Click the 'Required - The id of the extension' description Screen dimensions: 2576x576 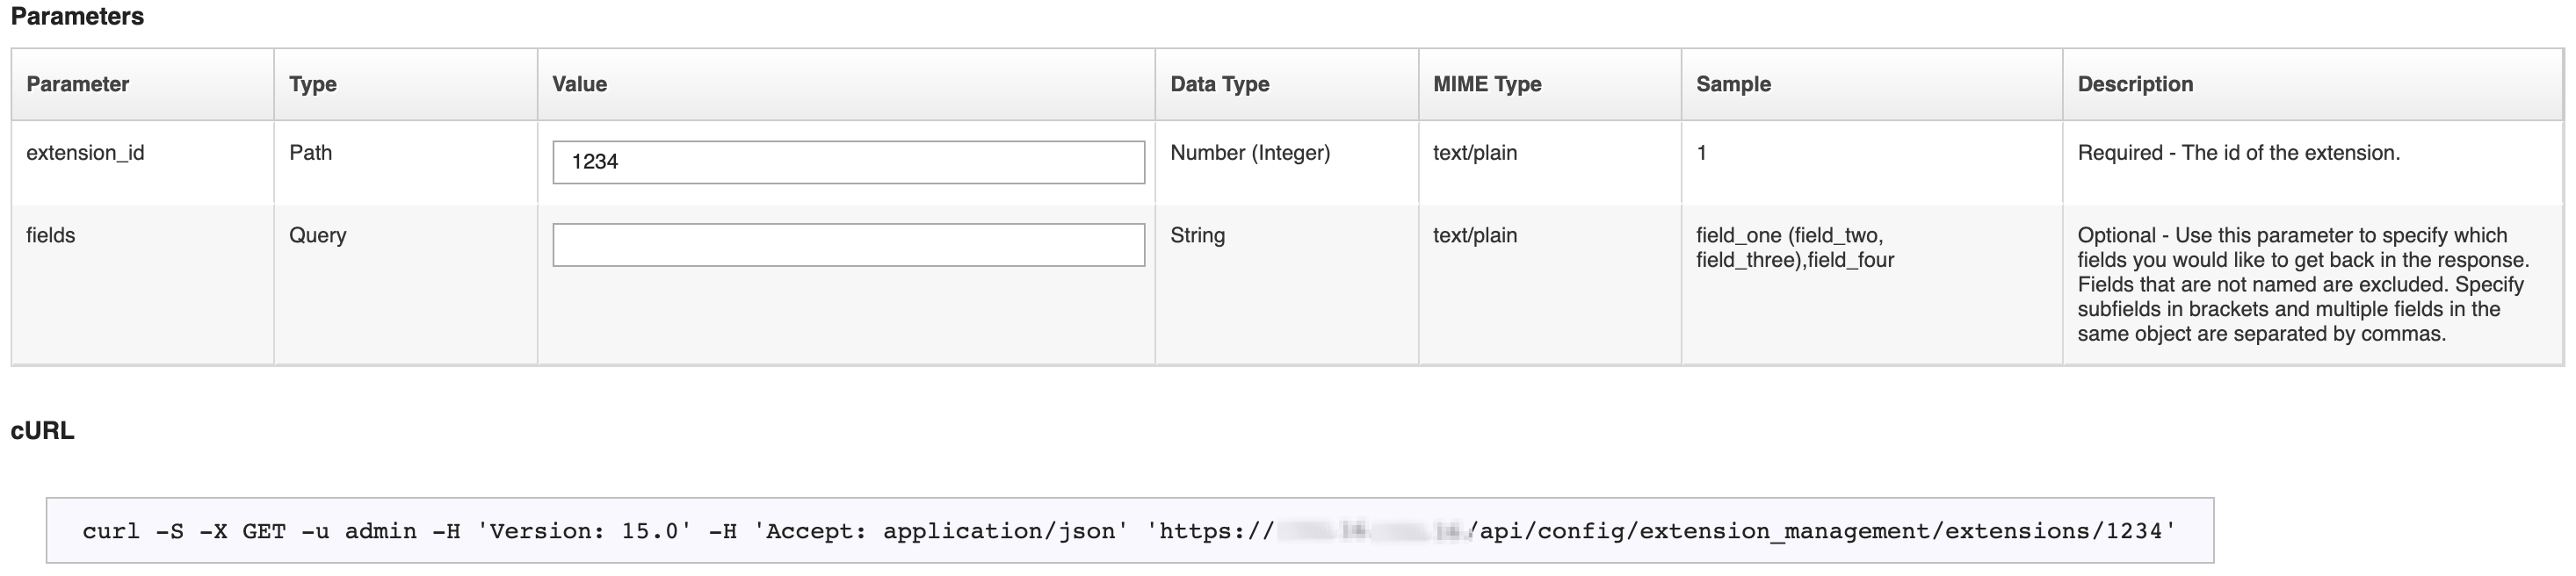click(2238, 153)
